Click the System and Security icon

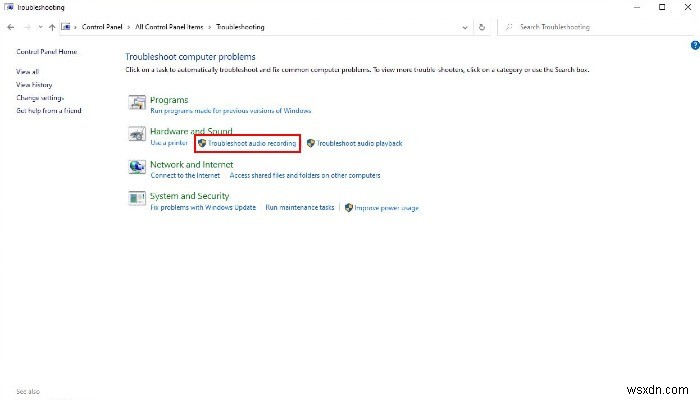click(x=137, y=198)
